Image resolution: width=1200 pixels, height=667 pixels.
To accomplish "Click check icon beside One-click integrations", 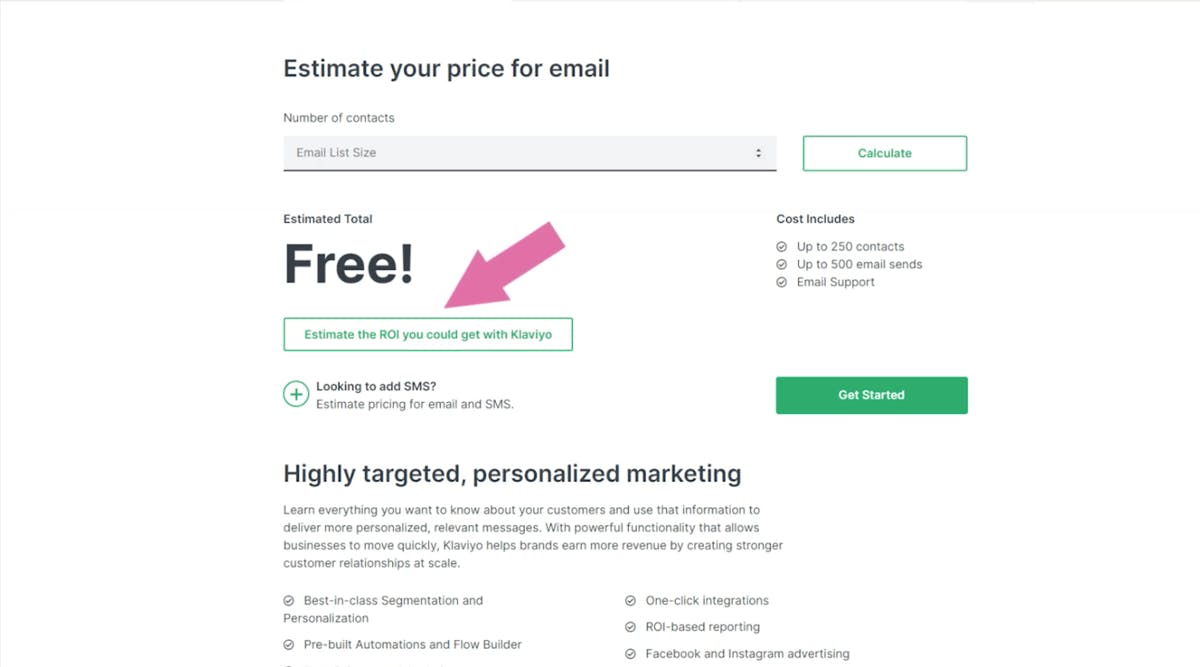I will click(631, 601).
